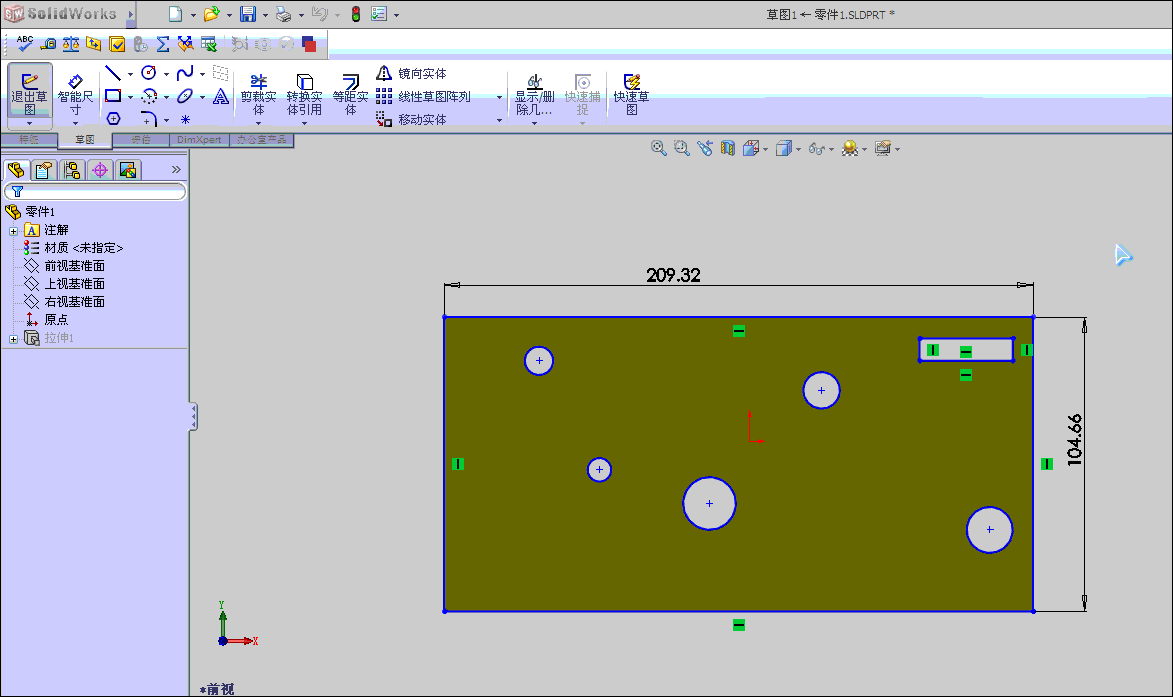Click the 转换实体引用 button
1173x697 pixels.
click(x=304, y=94)
